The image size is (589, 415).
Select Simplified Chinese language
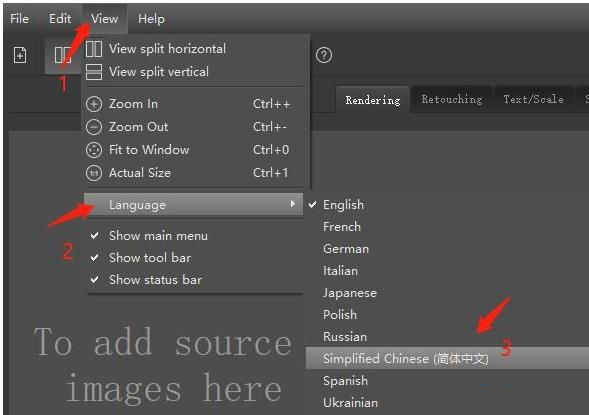tap(447, 359)
